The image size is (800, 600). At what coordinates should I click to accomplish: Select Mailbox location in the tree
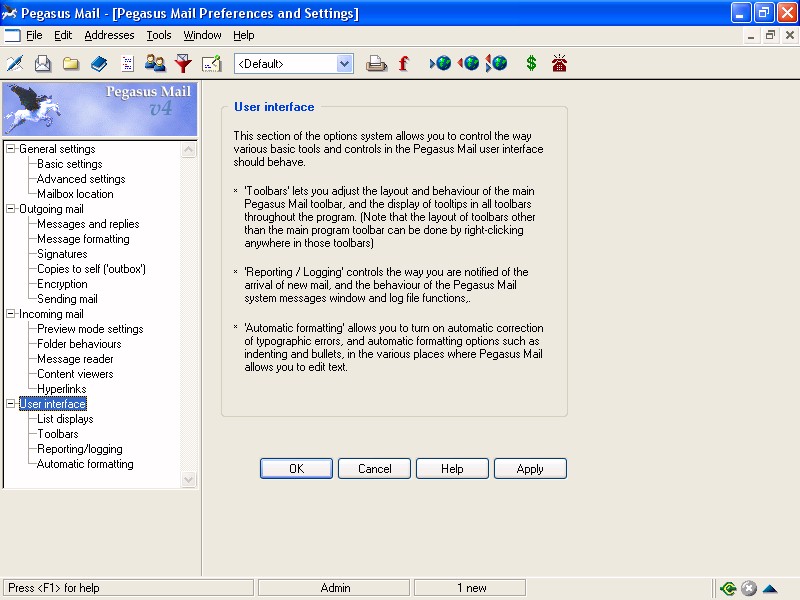click(75, 194)
